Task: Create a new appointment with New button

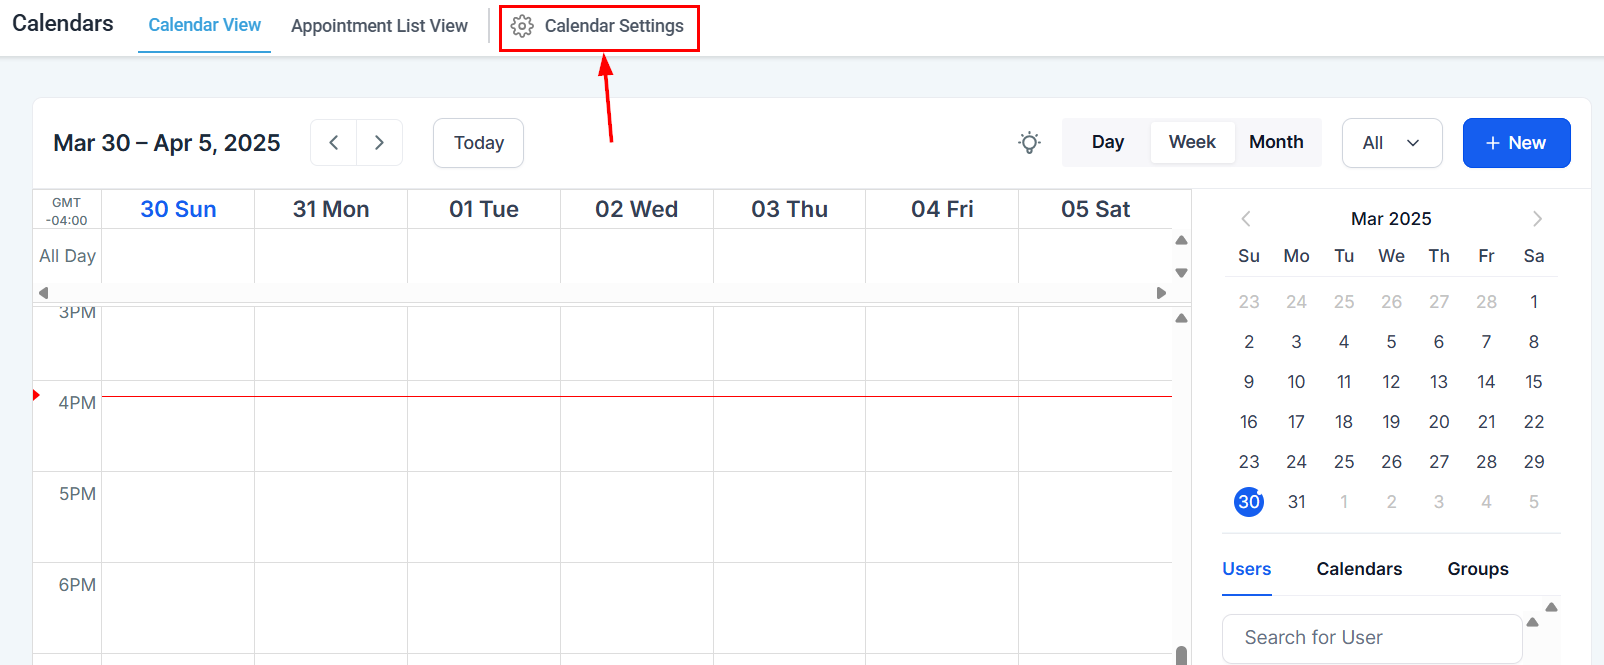Action: [1516, 143]
